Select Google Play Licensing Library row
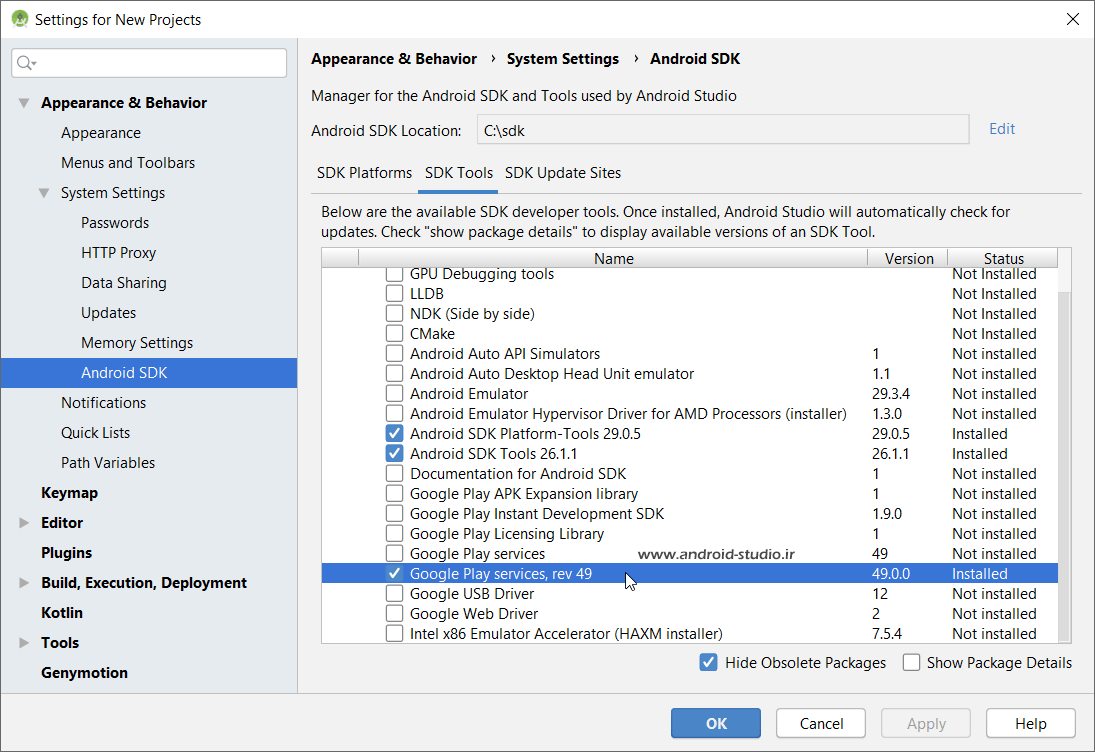The width and height of the screenshot is (1095, 752). pyautogui.click(x=689, y=534)
